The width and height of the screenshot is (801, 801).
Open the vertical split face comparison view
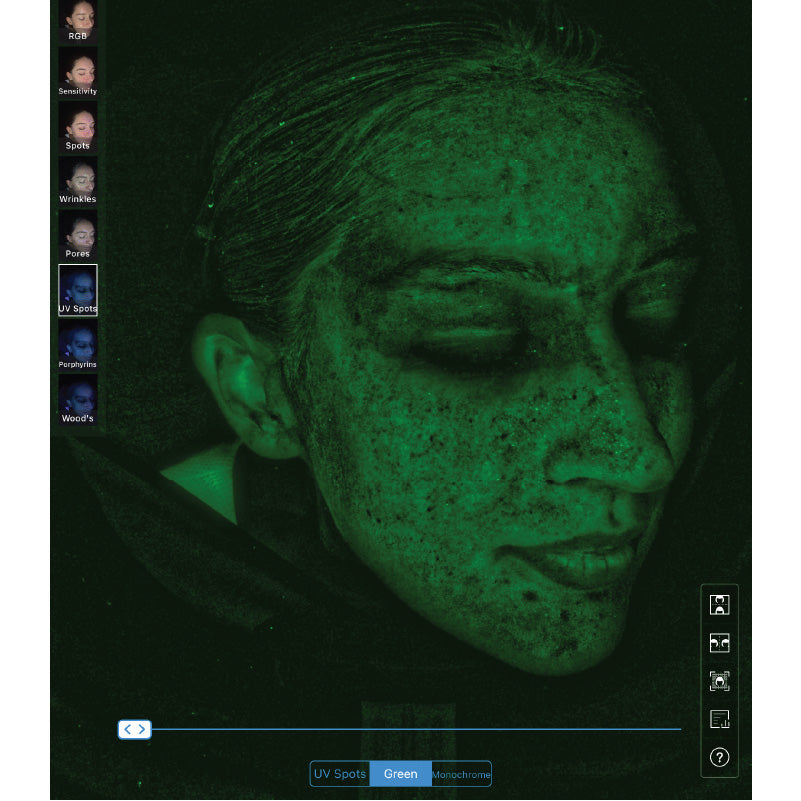coord(719,605)
